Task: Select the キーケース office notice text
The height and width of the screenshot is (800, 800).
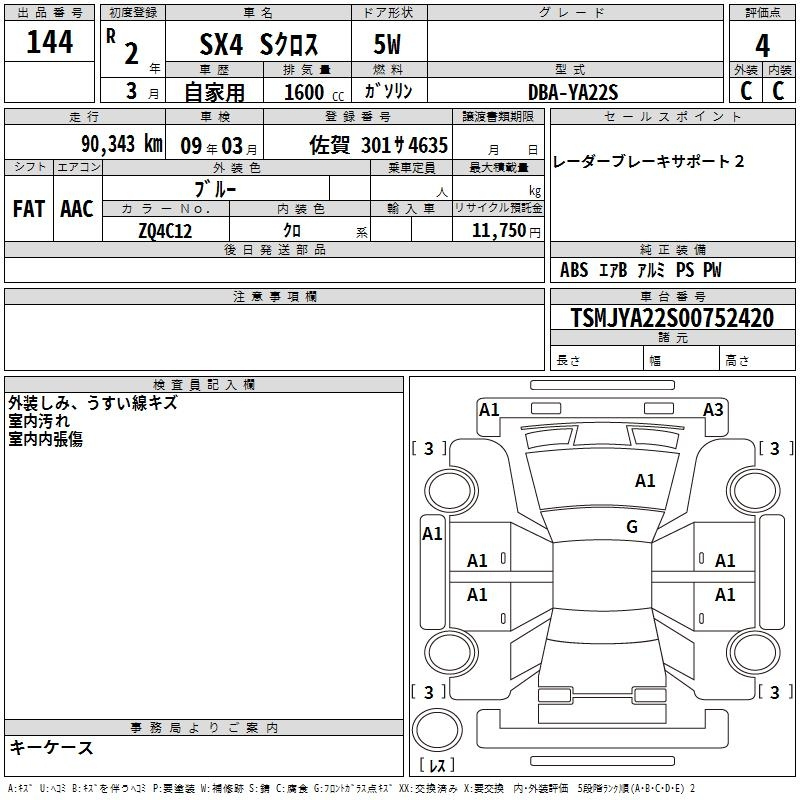Action: point(52,748)
